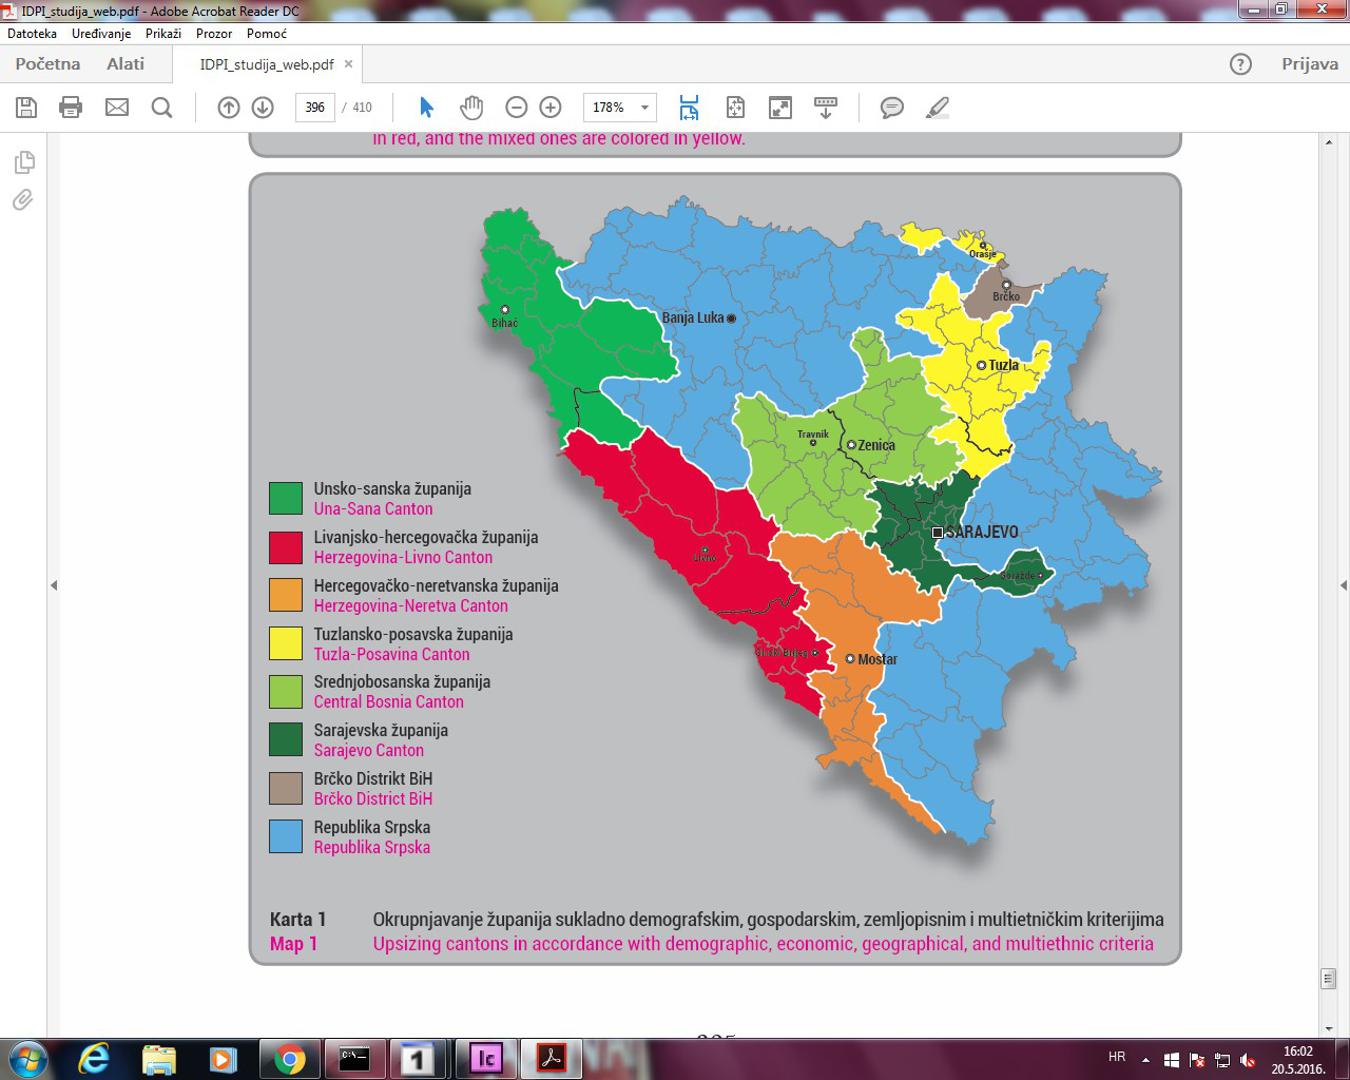Expand the right tools pane
The height and width of the screenshot is (1080, 1350).
[x=1343, y=585]
